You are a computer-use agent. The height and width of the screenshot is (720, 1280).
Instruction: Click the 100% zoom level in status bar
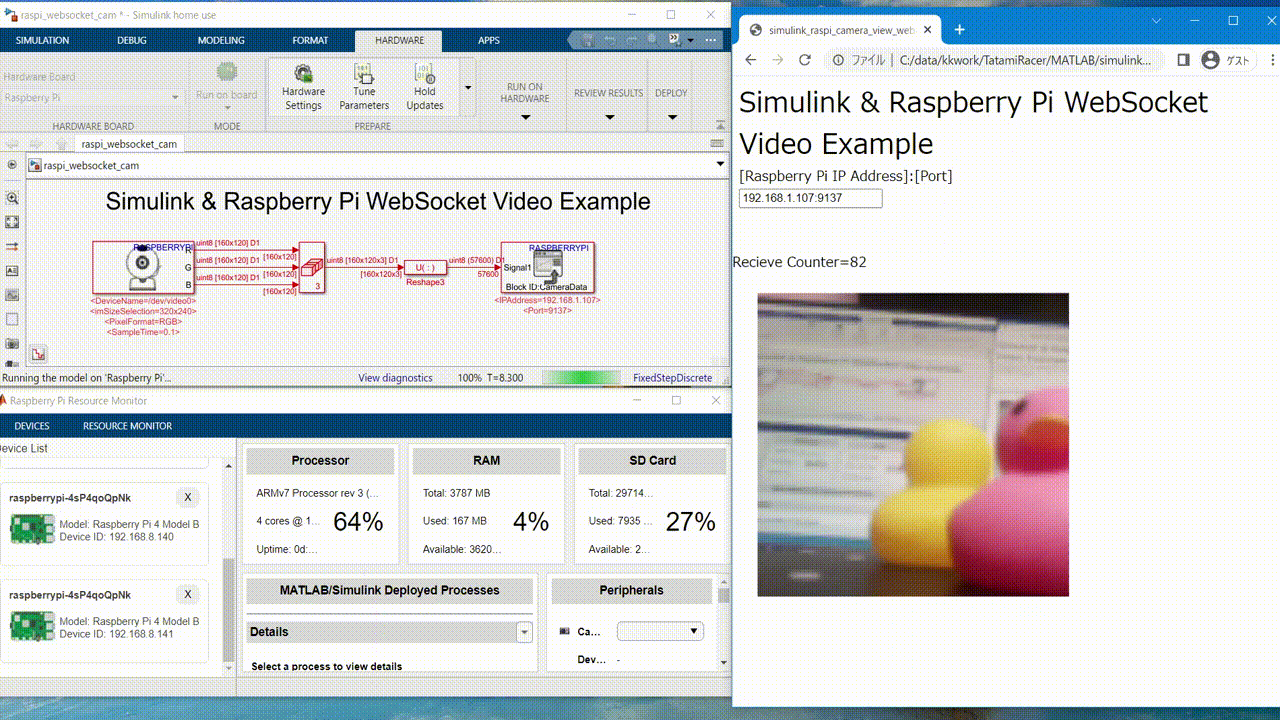point(469,378)
